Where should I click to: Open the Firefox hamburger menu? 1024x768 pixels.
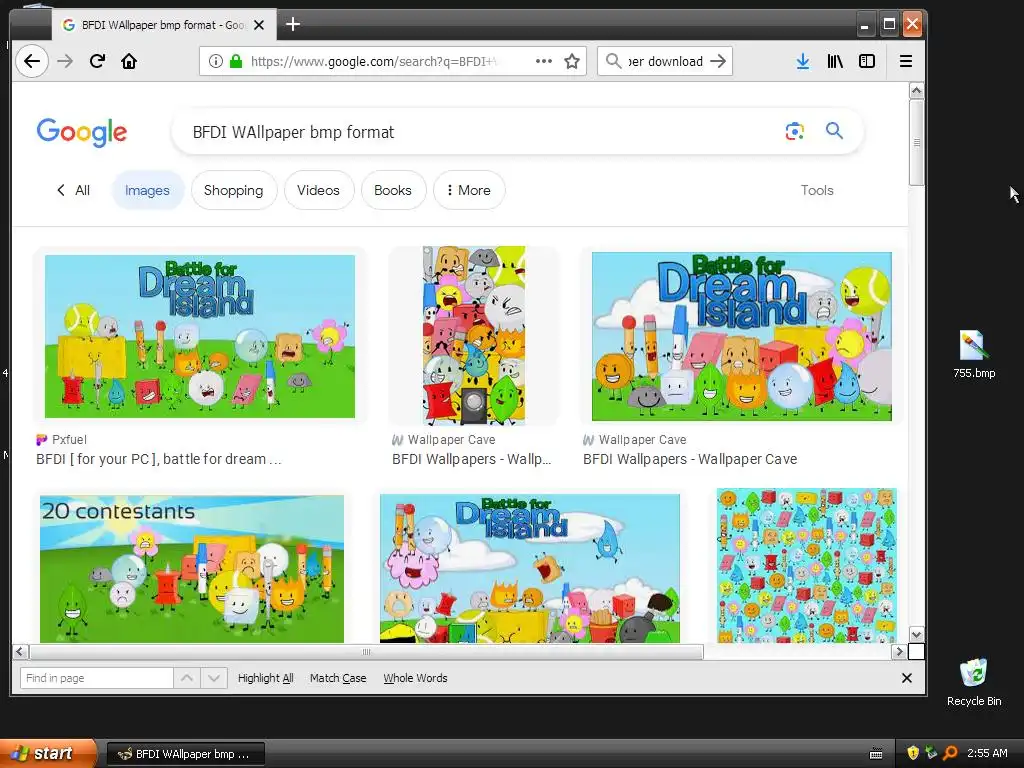pyautogui.click(x=906, y=61)
